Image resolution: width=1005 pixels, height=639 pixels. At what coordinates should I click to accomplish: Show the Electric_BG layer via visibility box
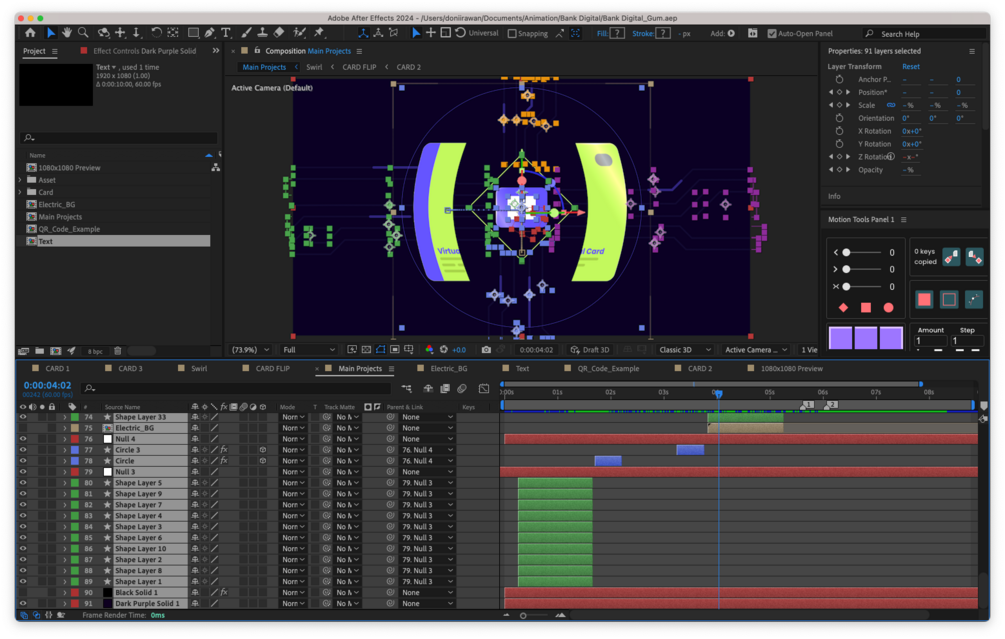click(x=23, y=428)
